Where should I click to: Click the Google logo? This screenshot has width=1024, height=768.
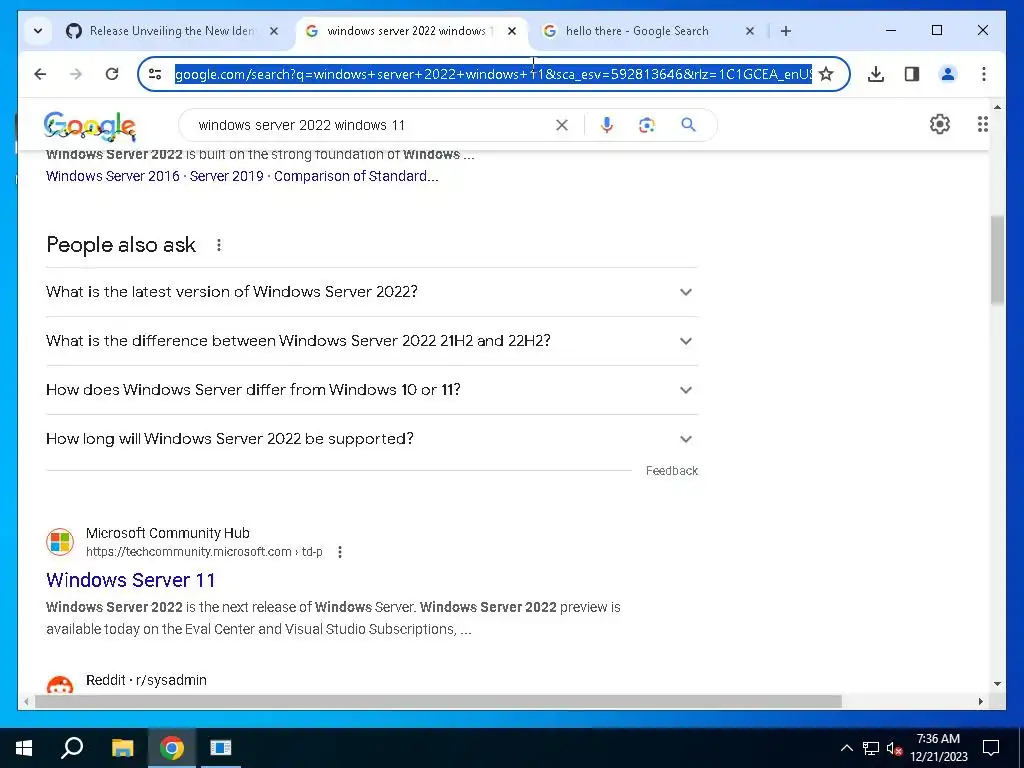click(89, 126)
